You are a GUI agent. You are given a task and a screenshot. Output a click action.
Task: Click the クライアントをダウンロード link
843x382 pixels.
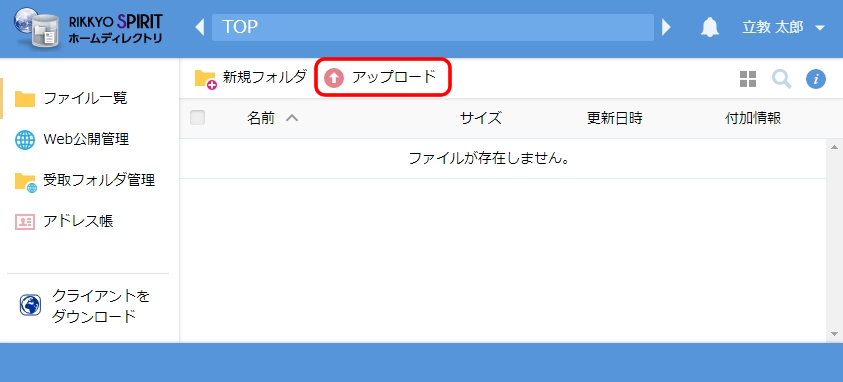[x=101, y=306]
